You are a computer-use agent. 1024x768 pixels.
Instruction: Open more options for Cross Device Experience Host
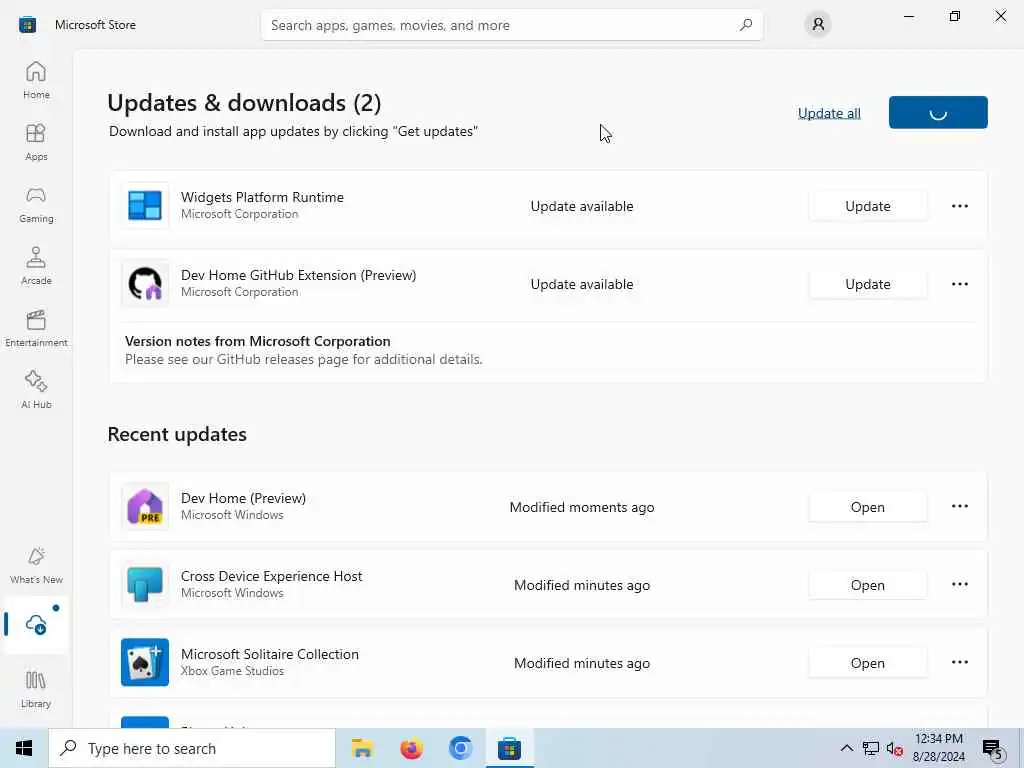click(959, 584)
